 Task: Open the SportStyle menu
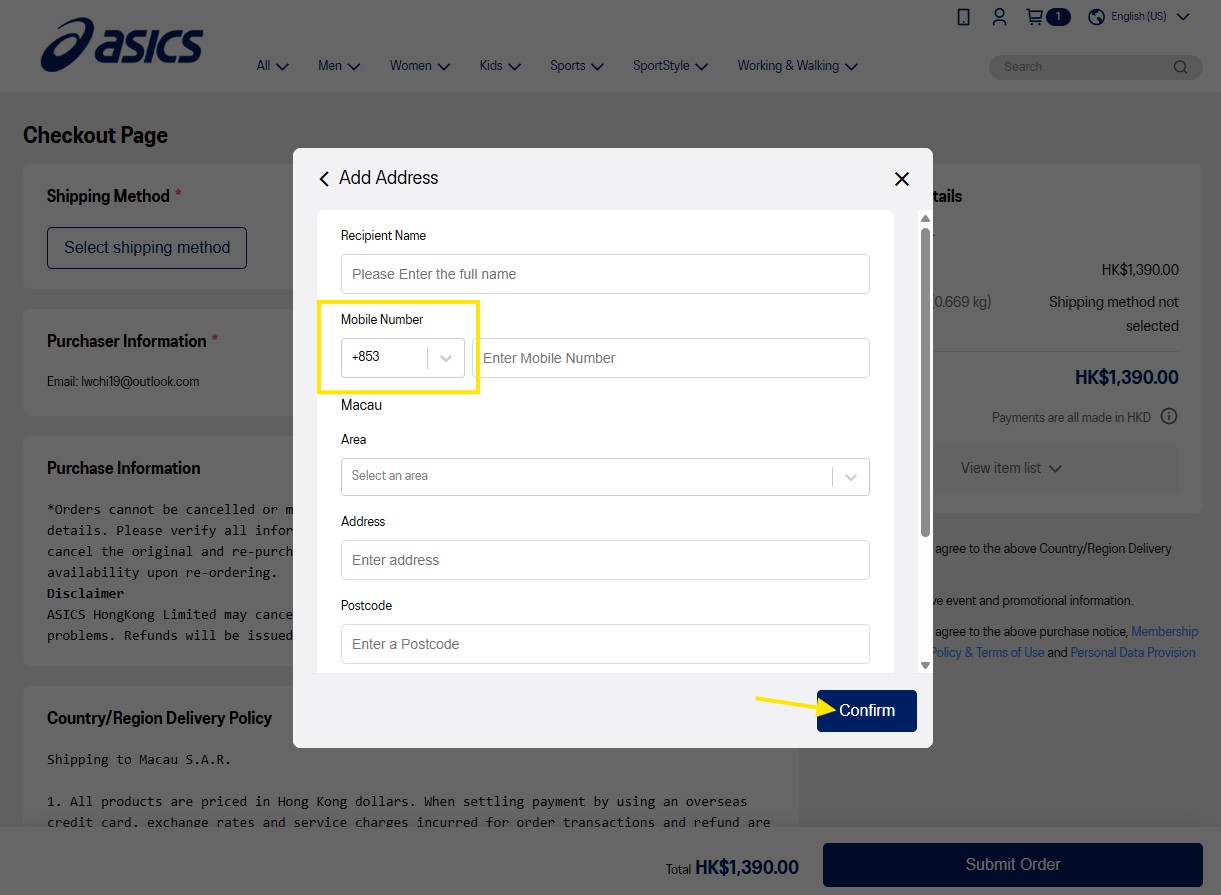pos(670,66)
